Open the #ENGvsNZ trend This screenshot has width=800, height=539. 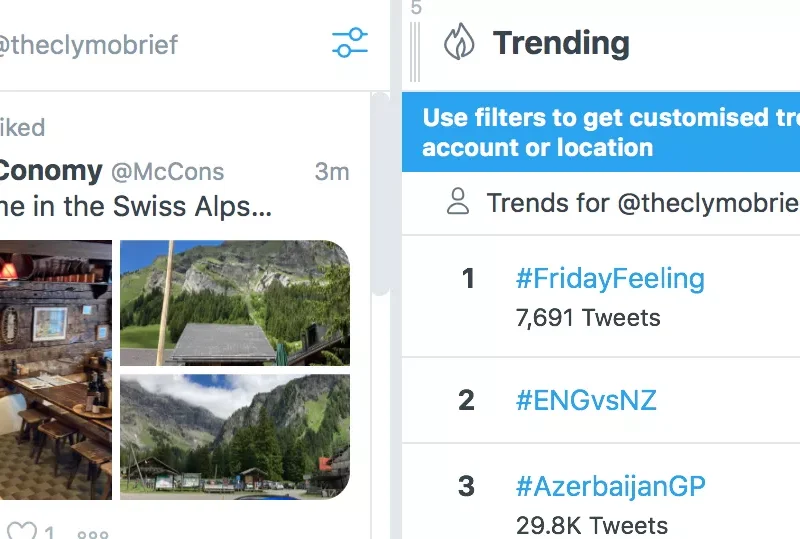point(586,401)
